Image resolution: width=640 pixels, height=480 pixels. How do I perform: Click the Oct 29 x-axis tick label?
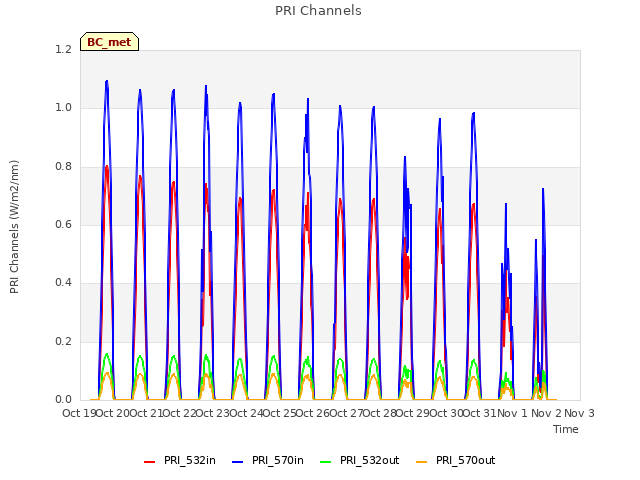click(413, 413)
